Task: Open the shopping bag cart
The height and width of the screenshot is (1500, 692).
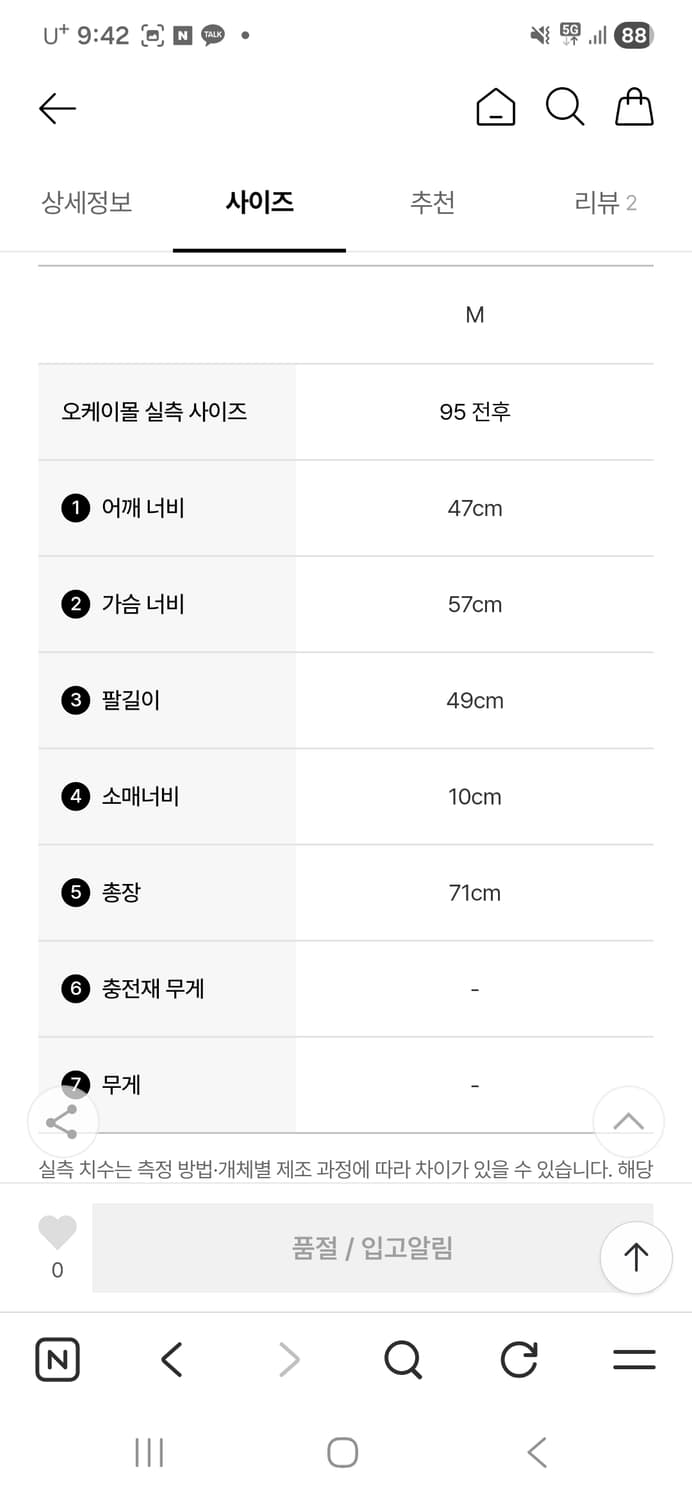Action: coord(634,107)
